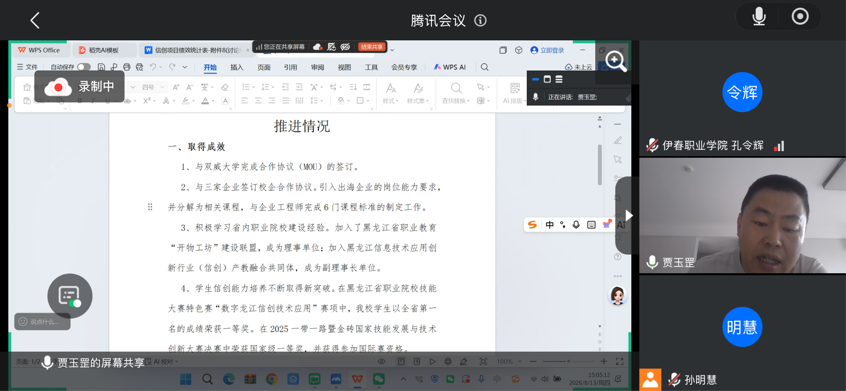The width and height of the screenshot is (846, 391).
Task: Click the clear formatting eraser icon
Action: (x=225, y=87)
